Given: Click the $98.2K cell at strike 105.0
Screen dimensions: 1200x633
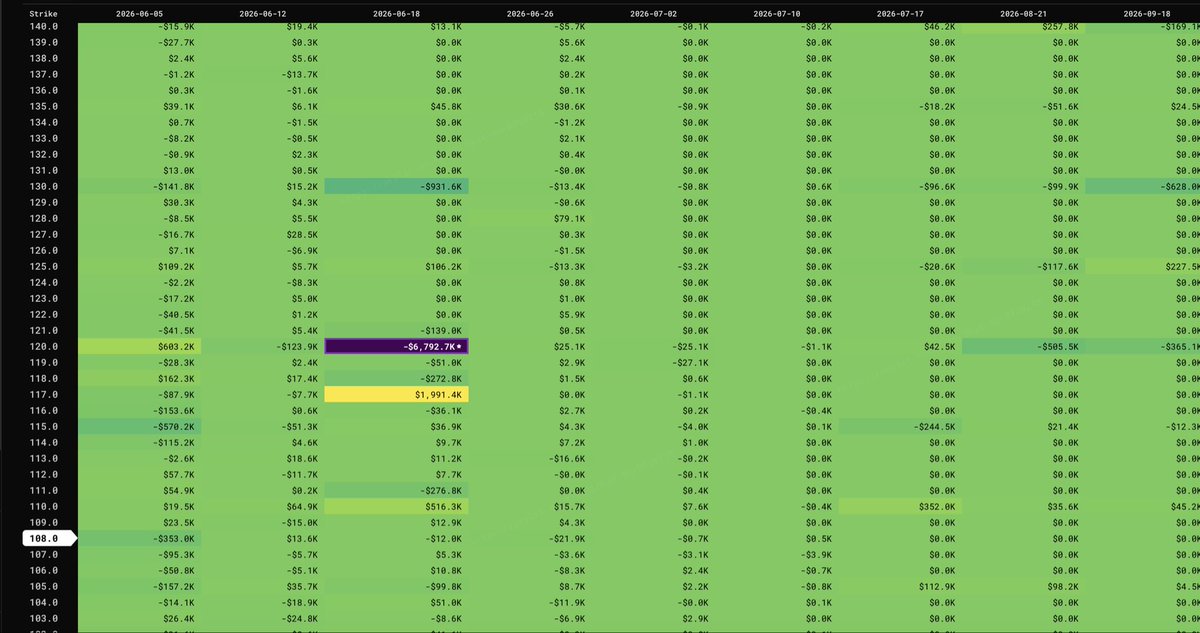Looking at the screenshot, I should 1025,586.
